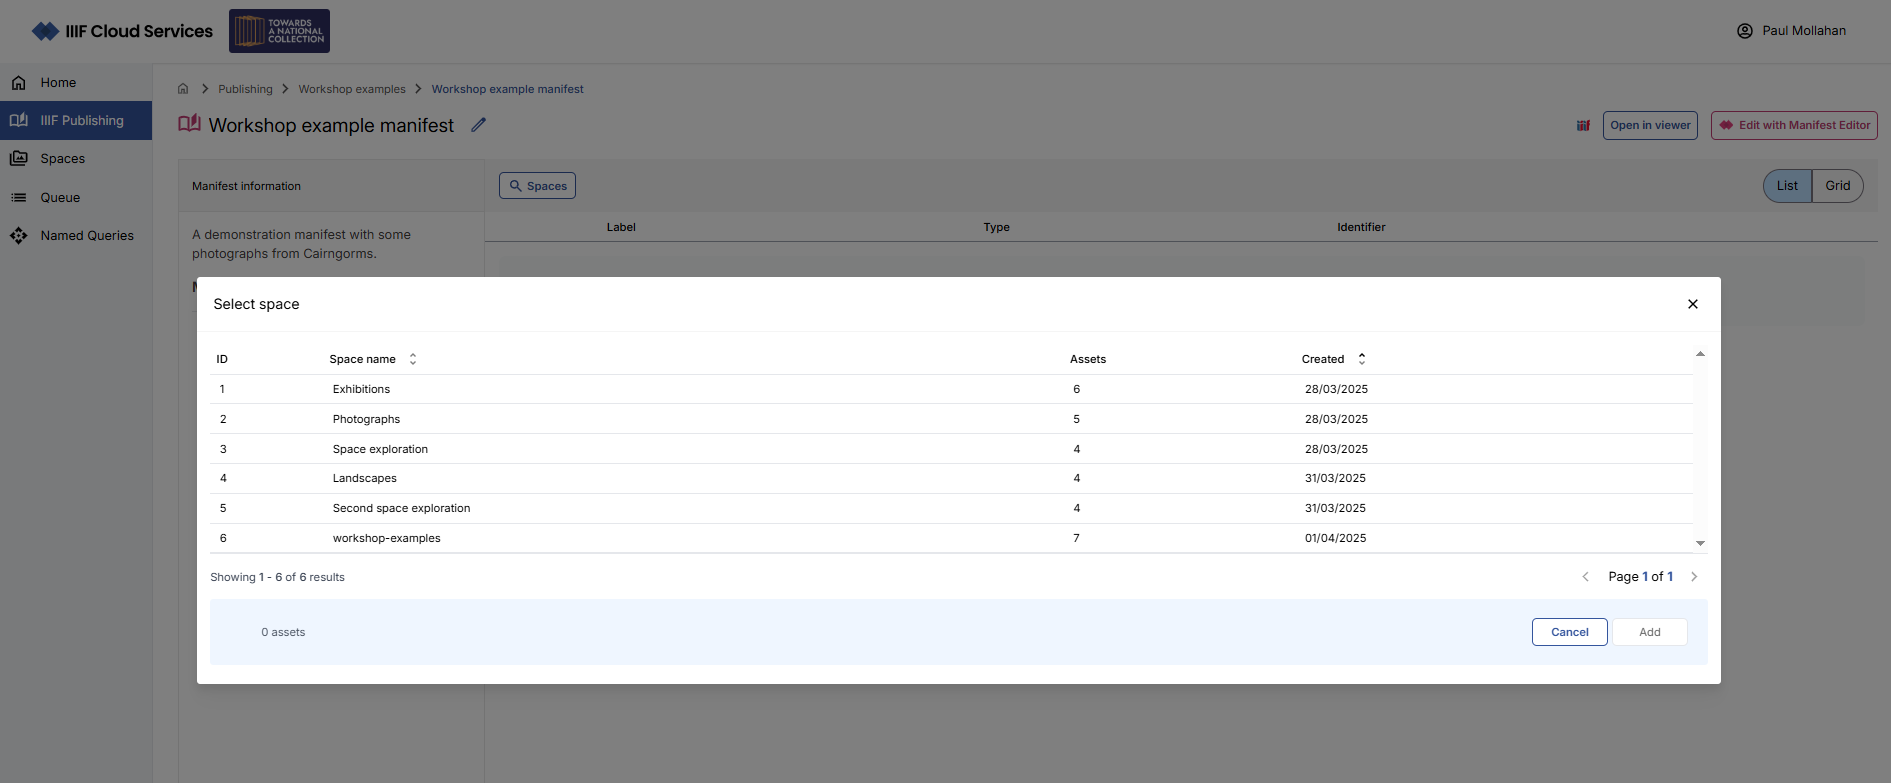The height and width of the screenshot is (783, 1891).
Task: Sort the table by Created date
Action: pyautogui.click(x=1361, y=359)
